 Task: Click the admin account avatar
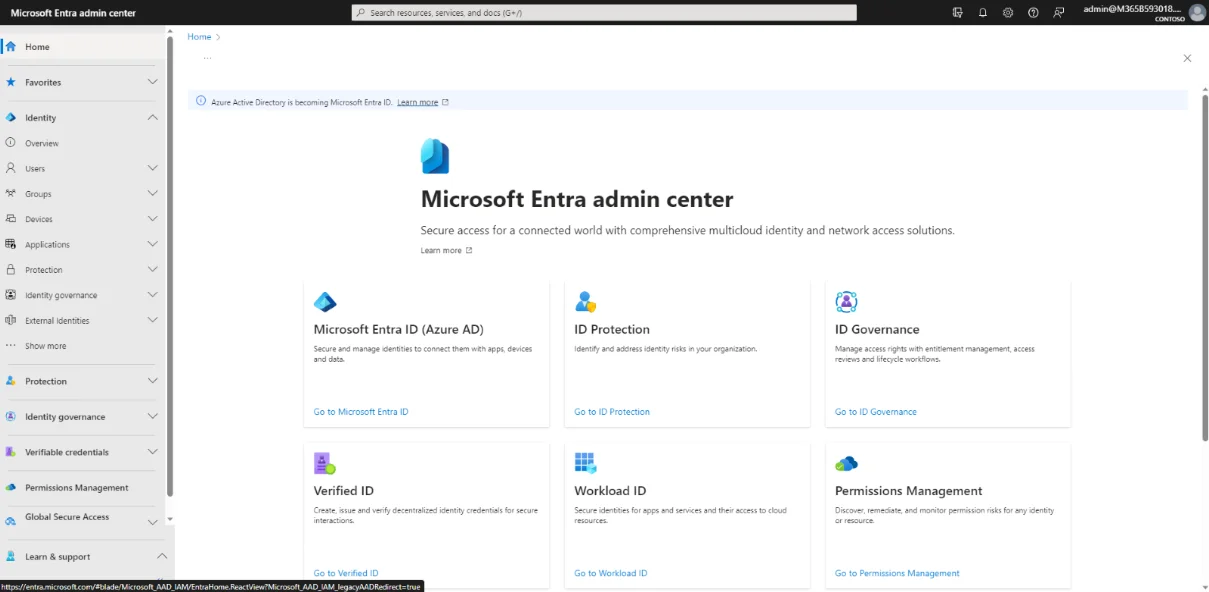(x=1196, y=13)
